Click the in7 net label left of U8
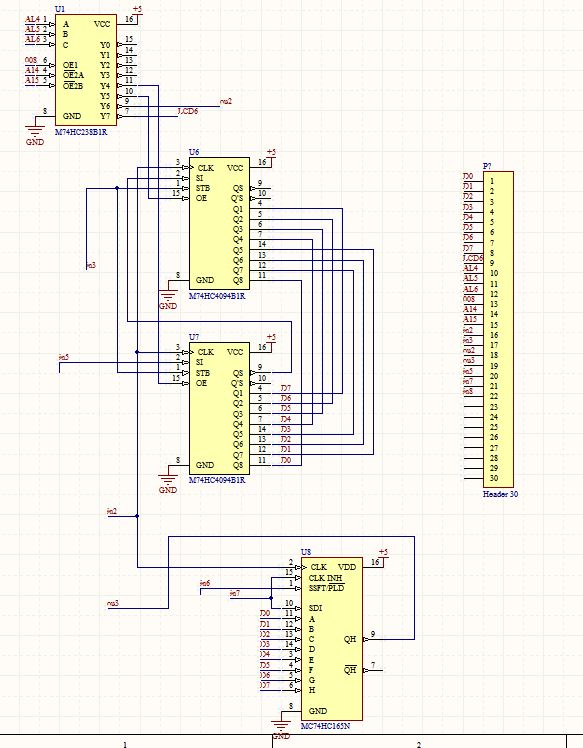Screen dimensions: 583x748 [235, 593]
